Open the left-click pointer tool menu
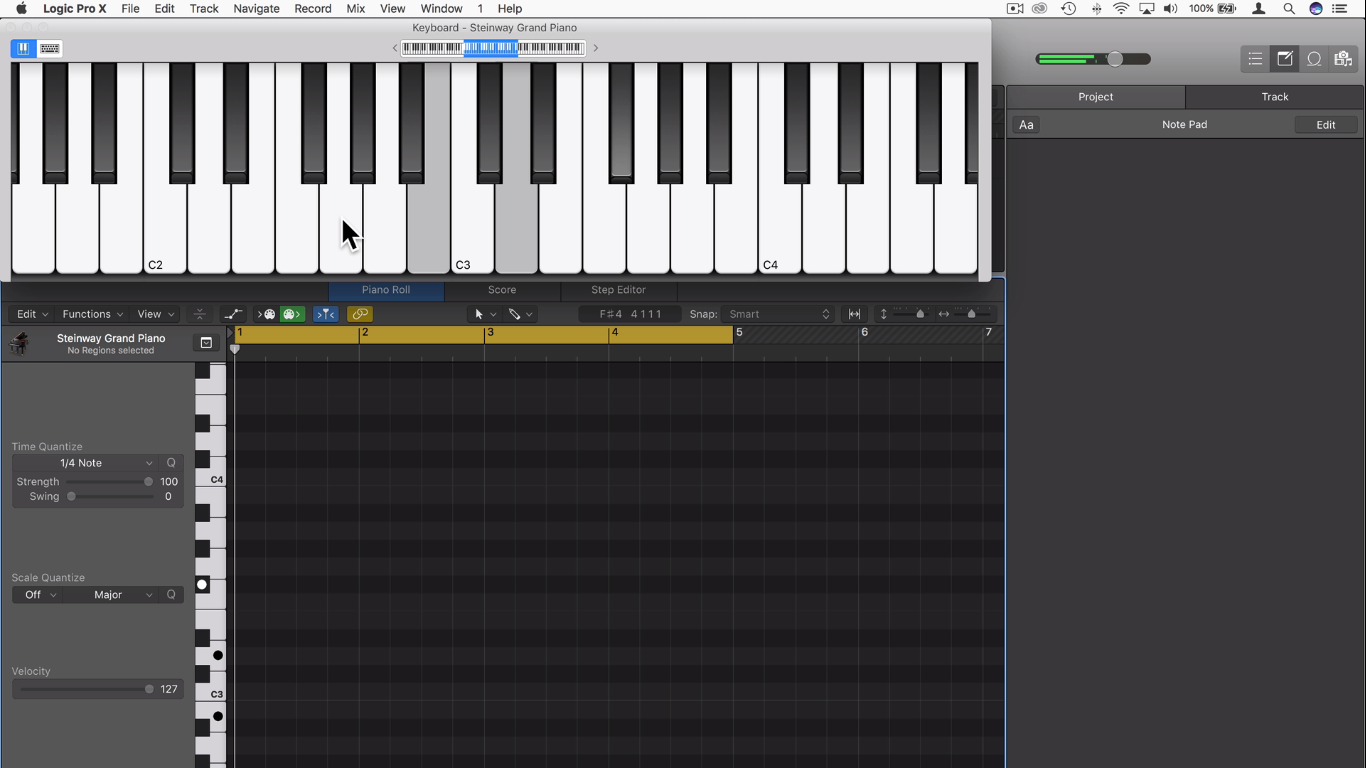 [485, 314]
